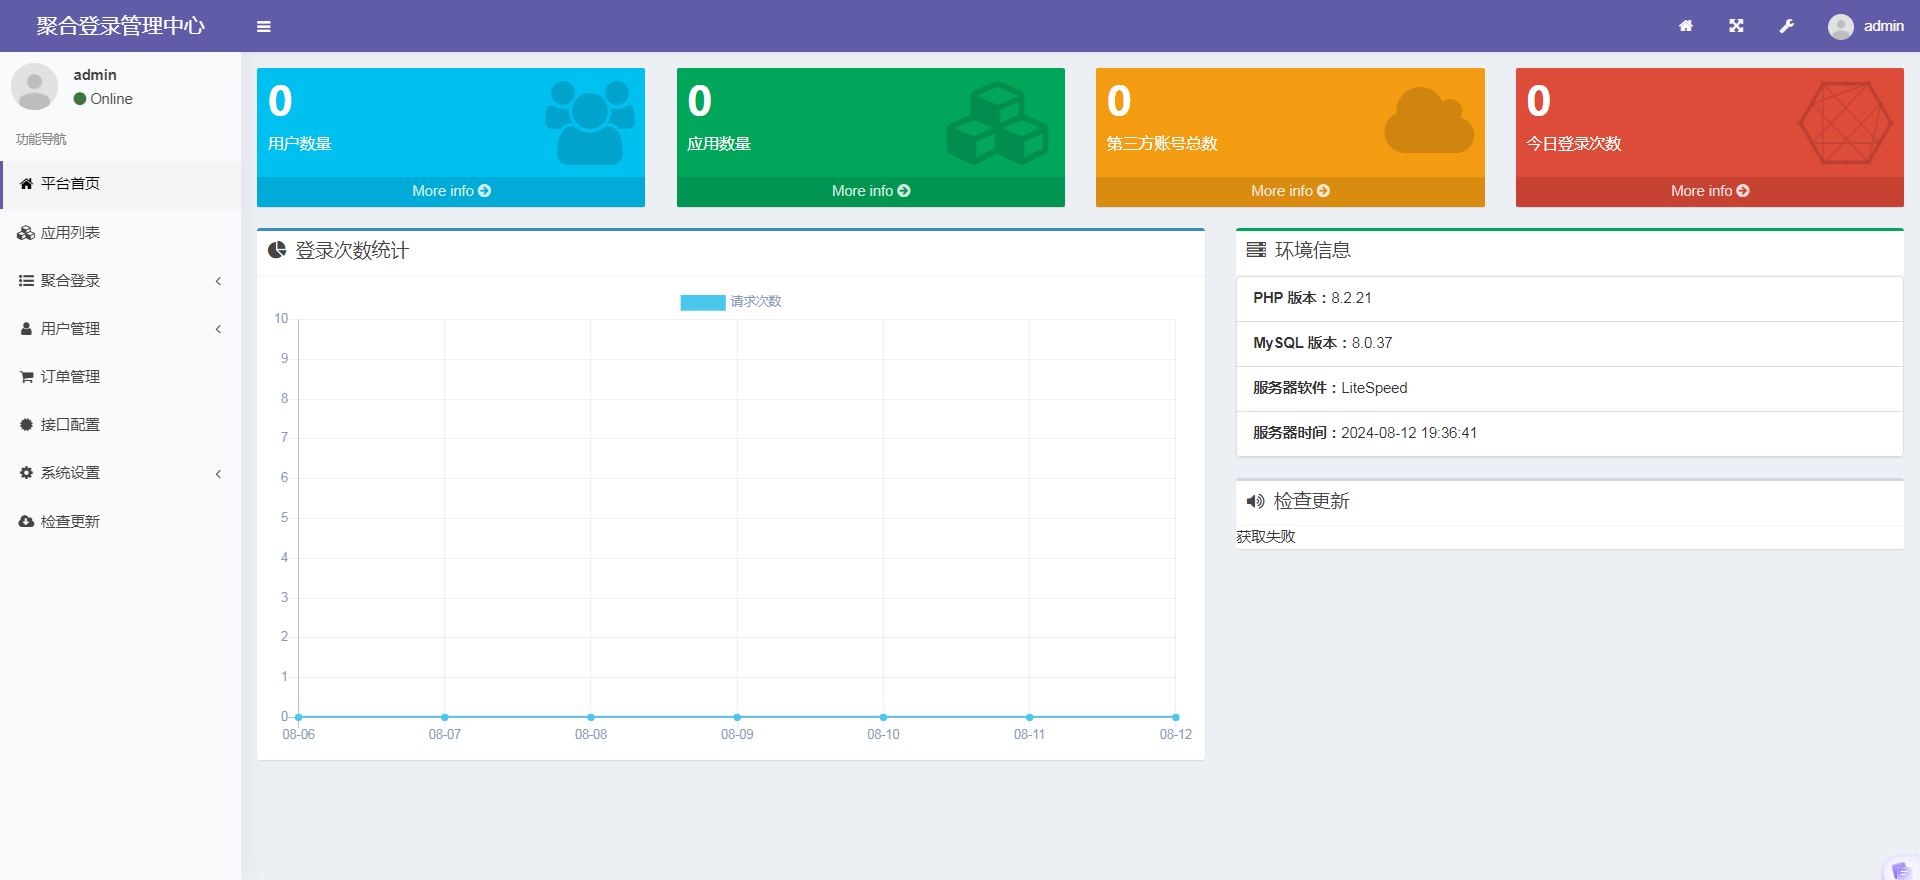Expand the 用户管理 submenu arrow
The width and height of the screenshot is (1920, 880).
click(218, 329)
